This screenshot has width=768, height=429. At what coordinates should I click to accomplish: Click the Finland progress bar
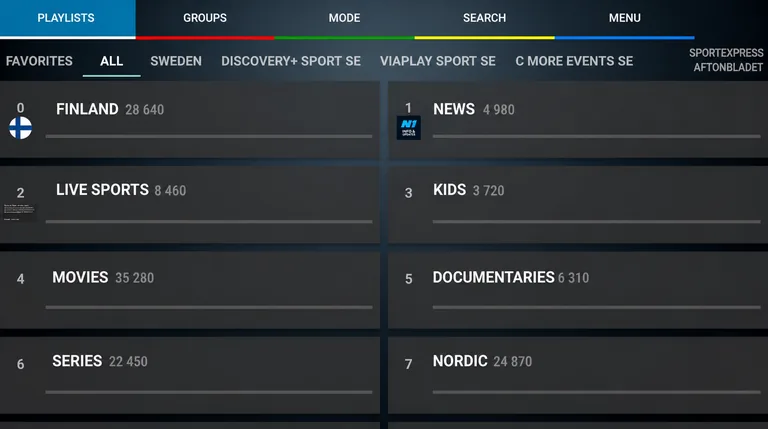coord(209,136)
